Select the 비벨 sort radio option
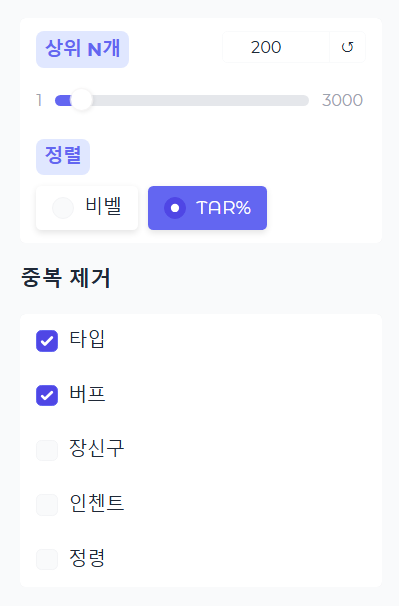The image size is (399, 606). (x=87, y=208)
